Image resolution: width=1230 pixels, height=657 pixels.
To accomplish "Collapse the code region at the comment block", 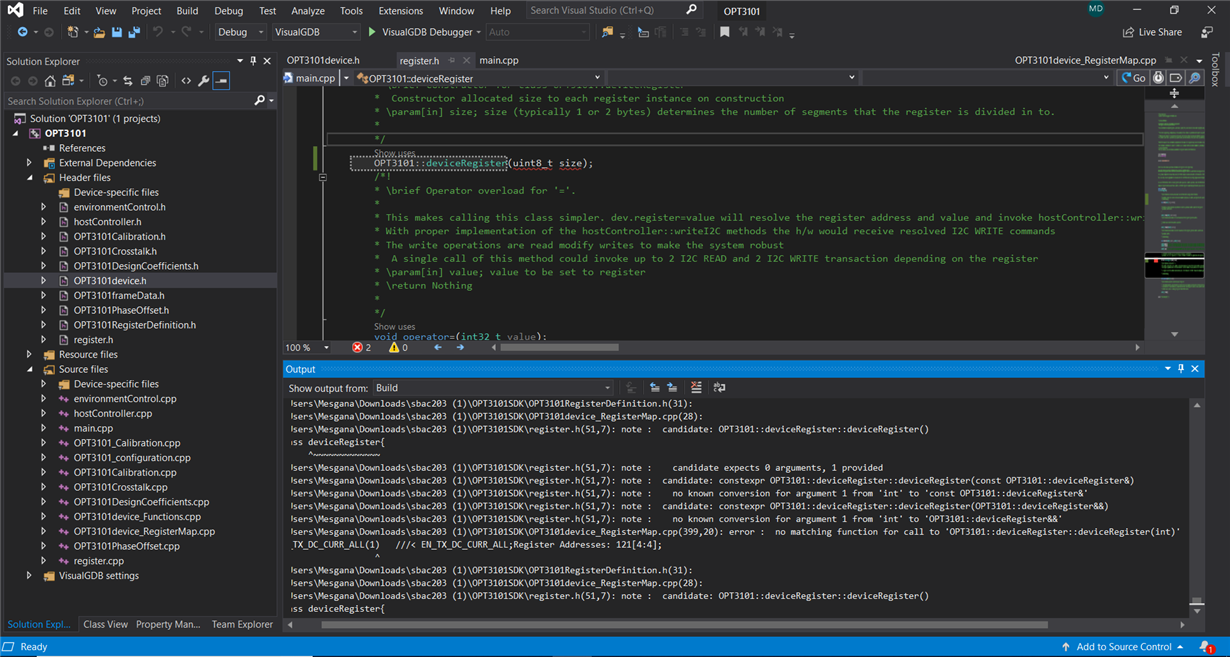I will [x=322, y=177].
